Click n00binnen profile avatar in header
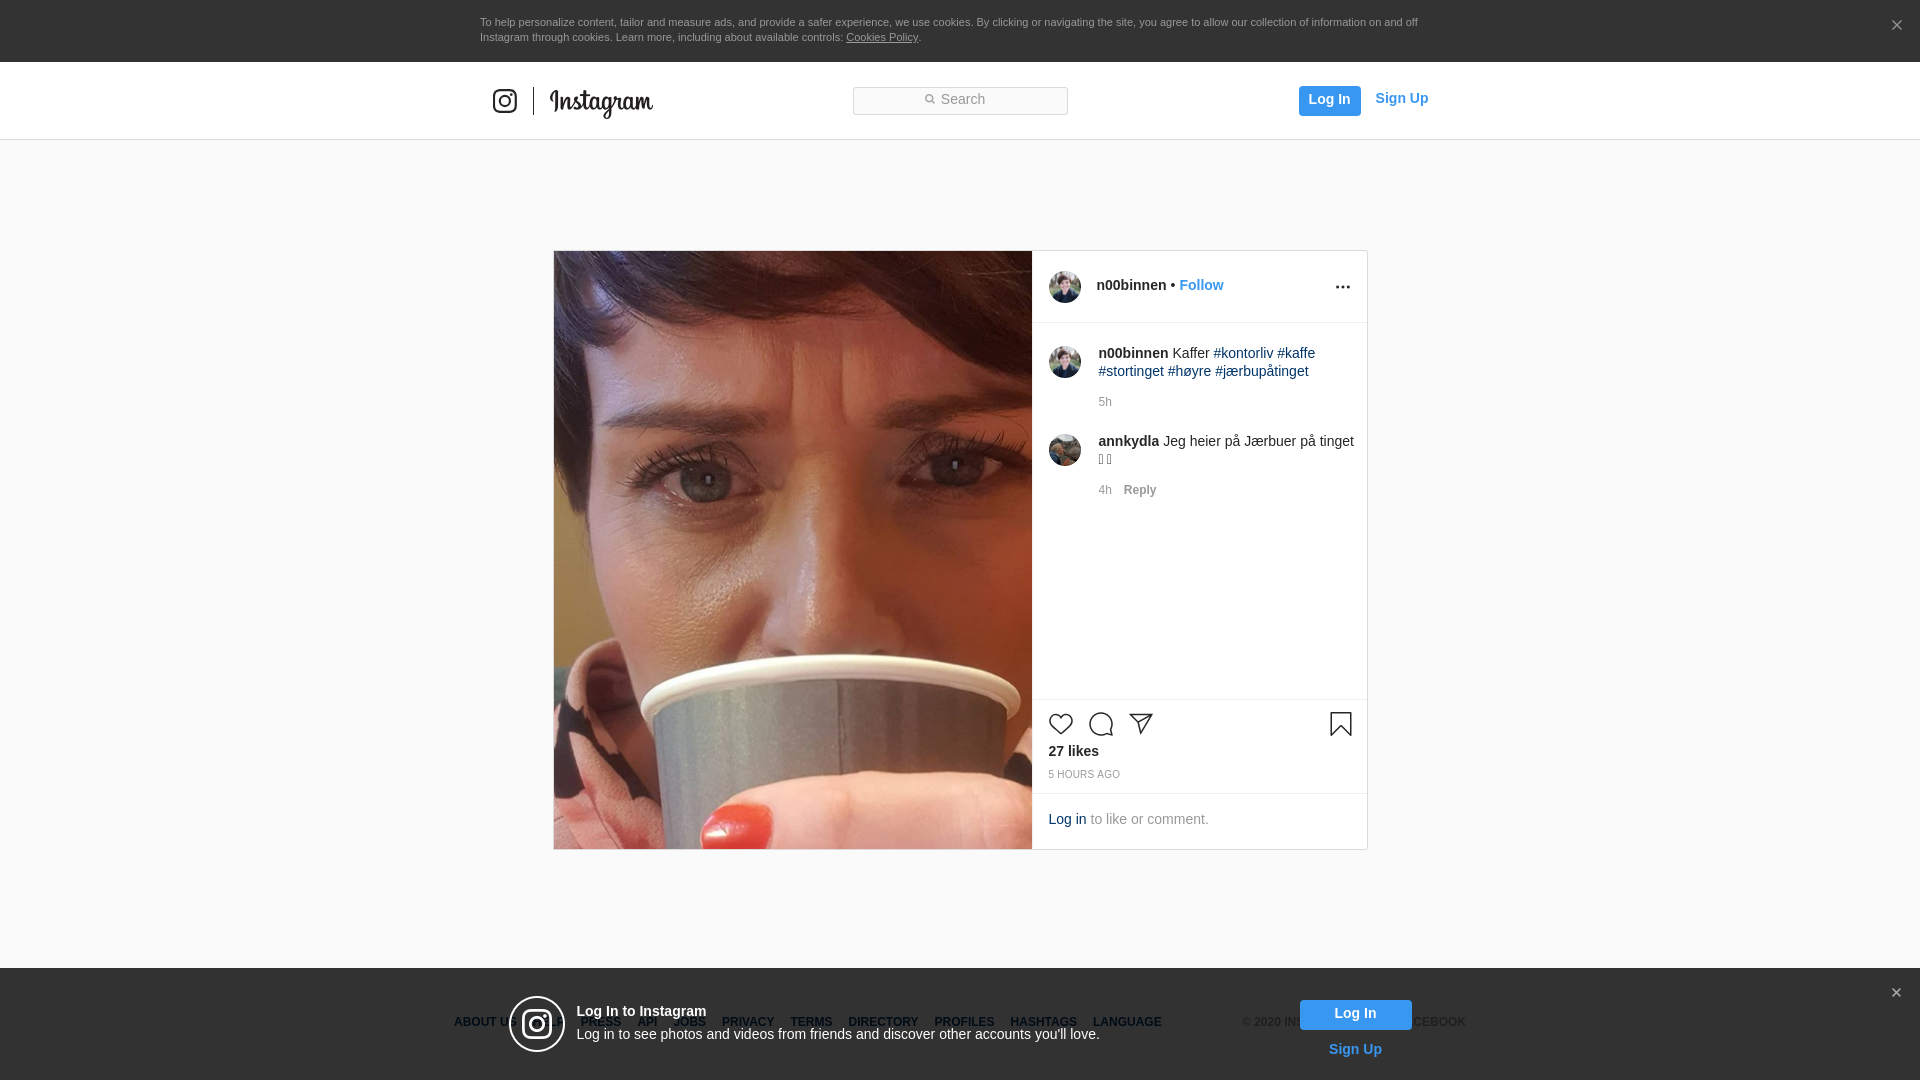 (1064, 287)
